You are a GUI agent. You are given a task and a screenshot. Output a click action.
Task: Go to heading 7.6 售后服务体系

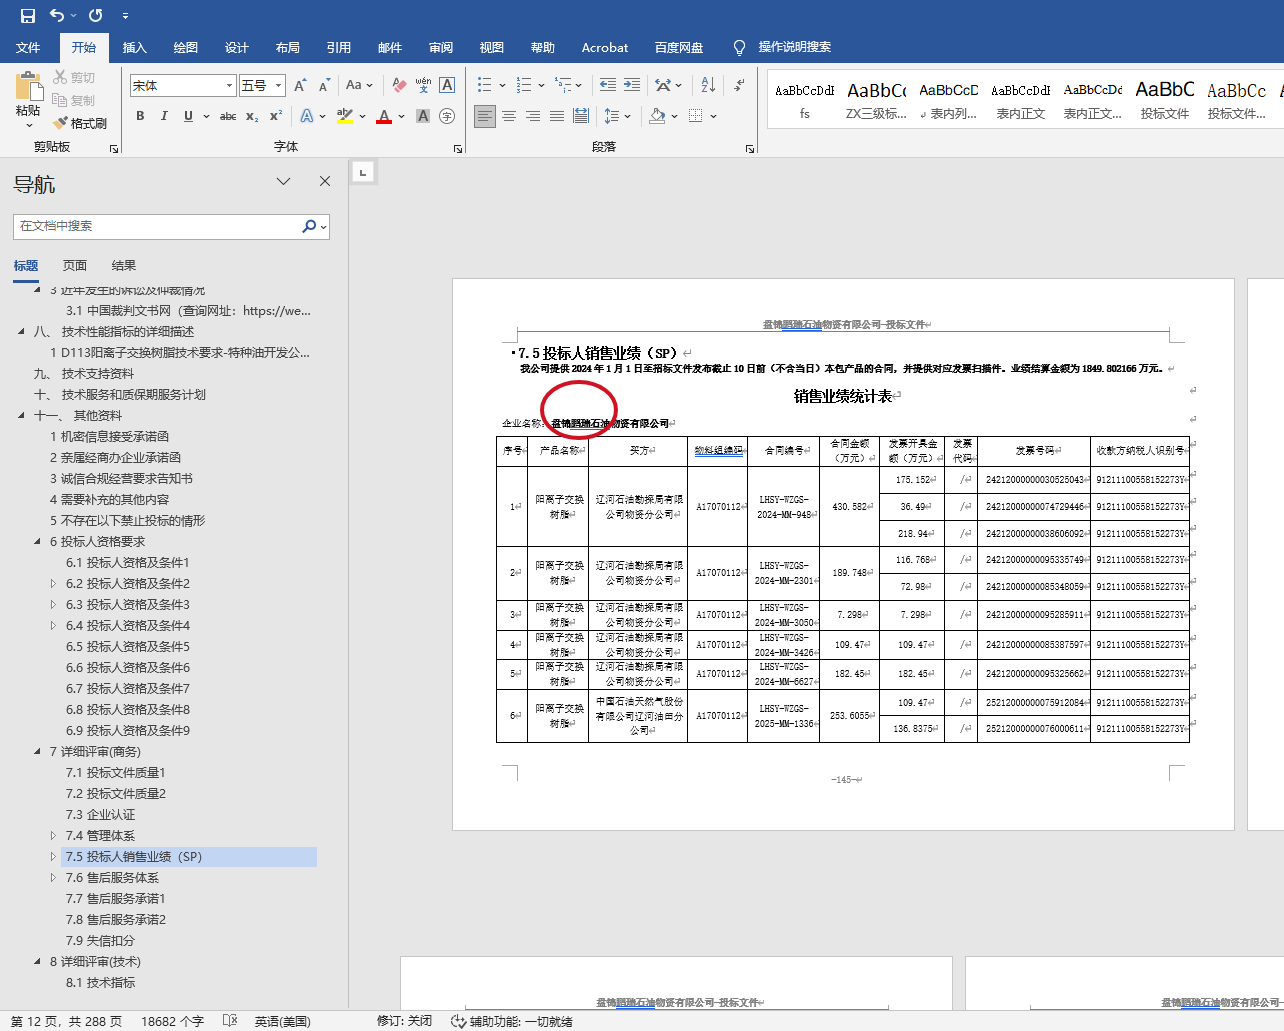point(112,878)
